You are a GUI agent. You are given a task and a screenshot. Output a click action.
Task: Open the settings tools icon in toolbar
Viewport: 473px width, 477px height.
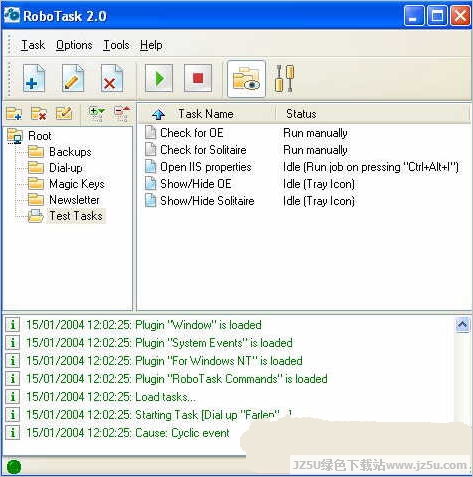tap(284, 79)
